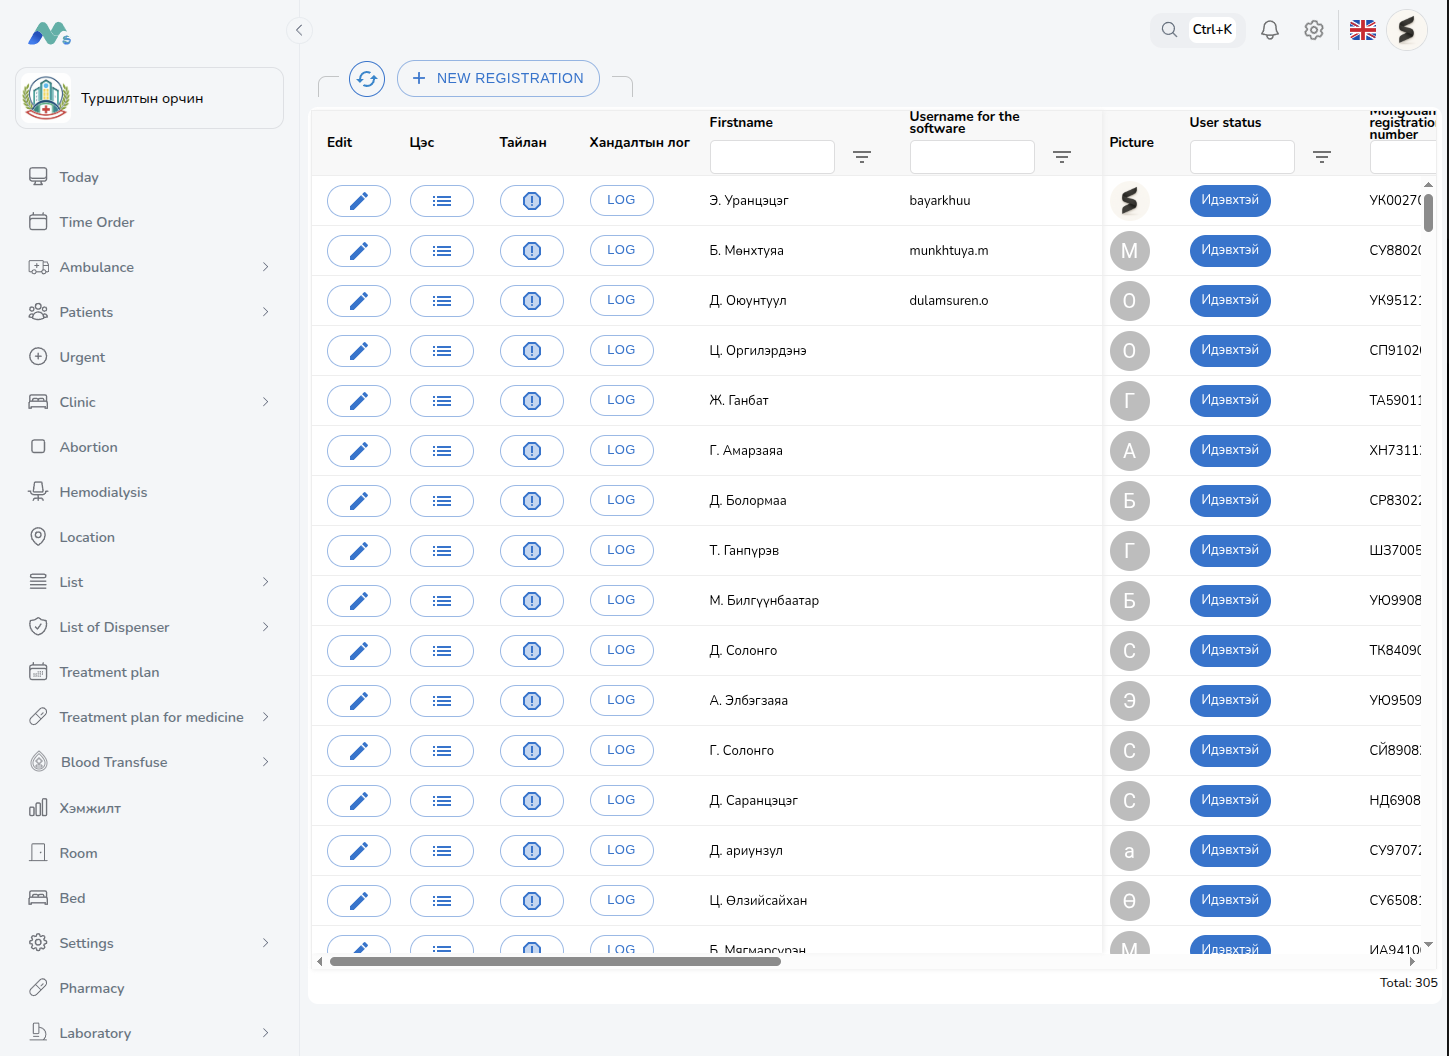This screenshot has height=1056, width=1449.
Task: Click the New Registration button
Action: pos(498,79)
